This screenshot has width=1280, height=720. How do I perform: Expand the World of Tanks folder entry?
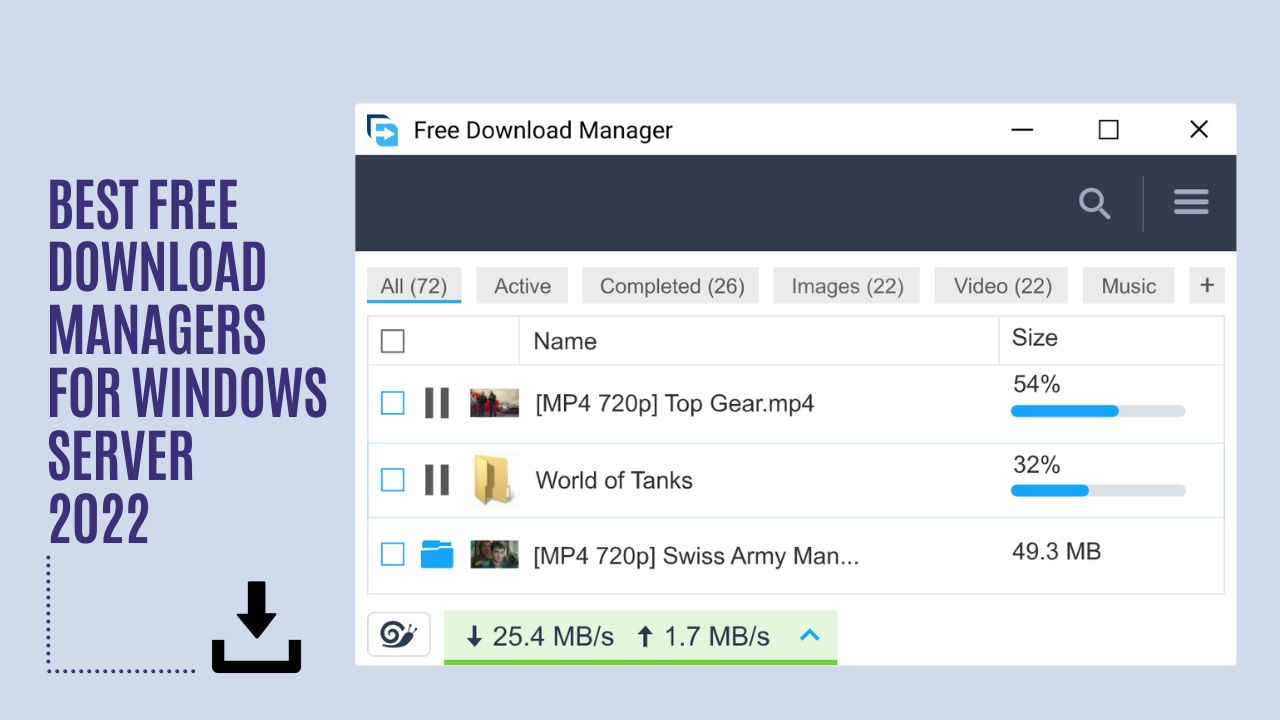click(x=494, y=480)
